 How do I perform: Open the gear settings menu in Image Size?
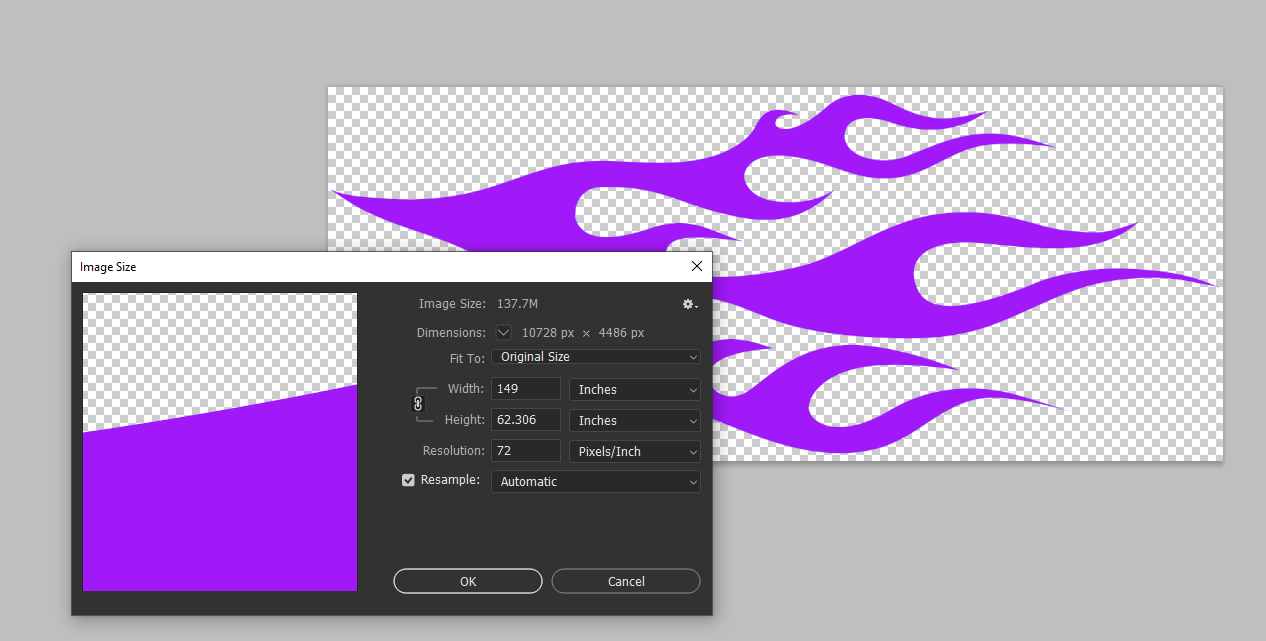click(x=689, y=304)
